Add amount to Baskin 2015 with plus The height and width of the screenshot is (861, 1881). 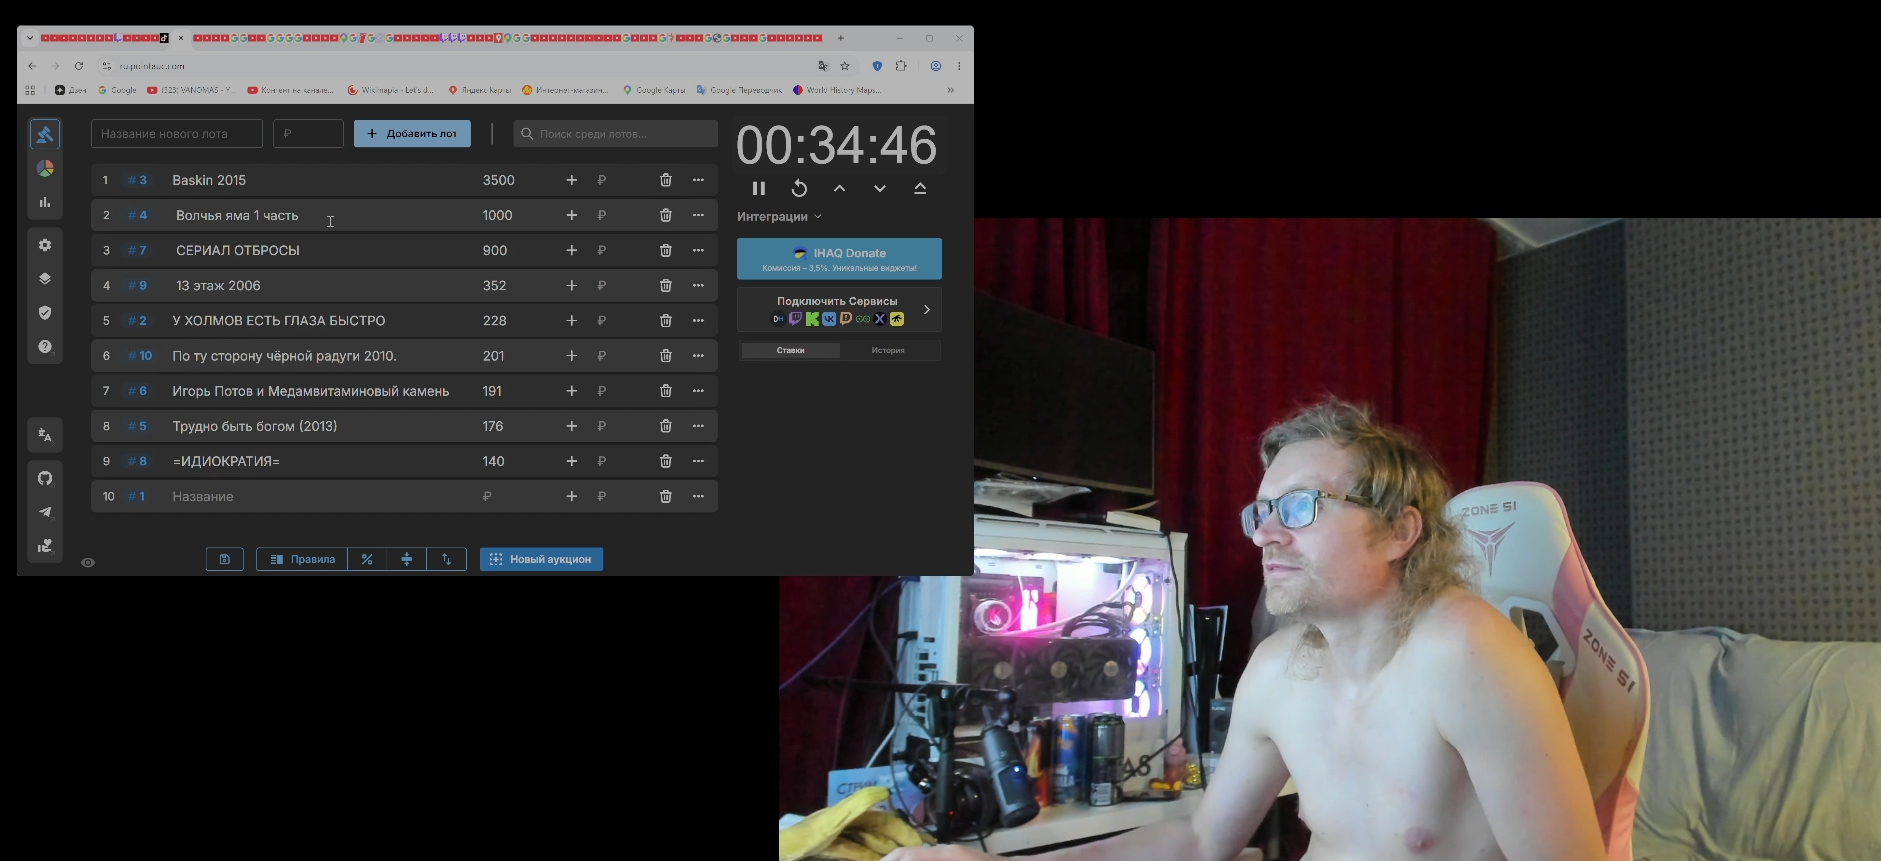(572, 180)
